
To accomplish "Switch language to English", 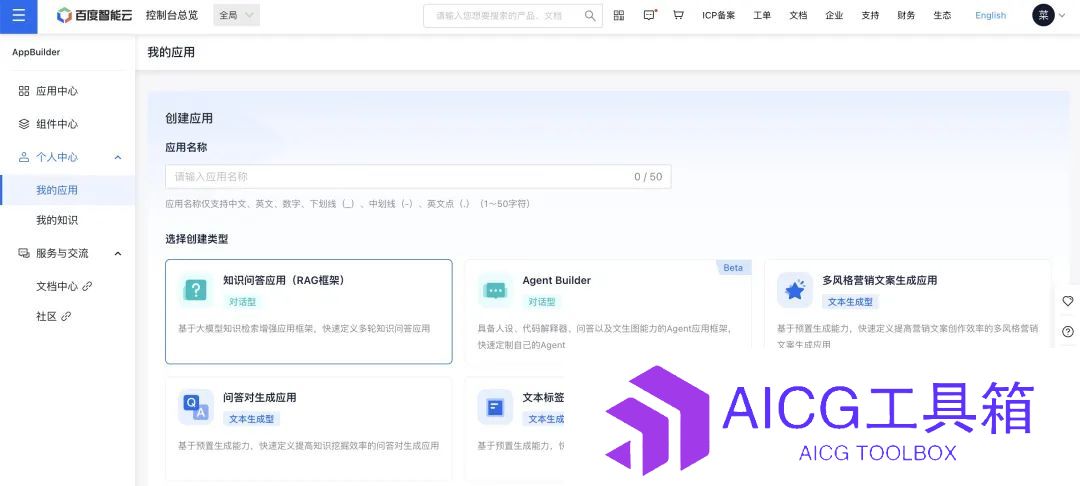I will point(990,15).
